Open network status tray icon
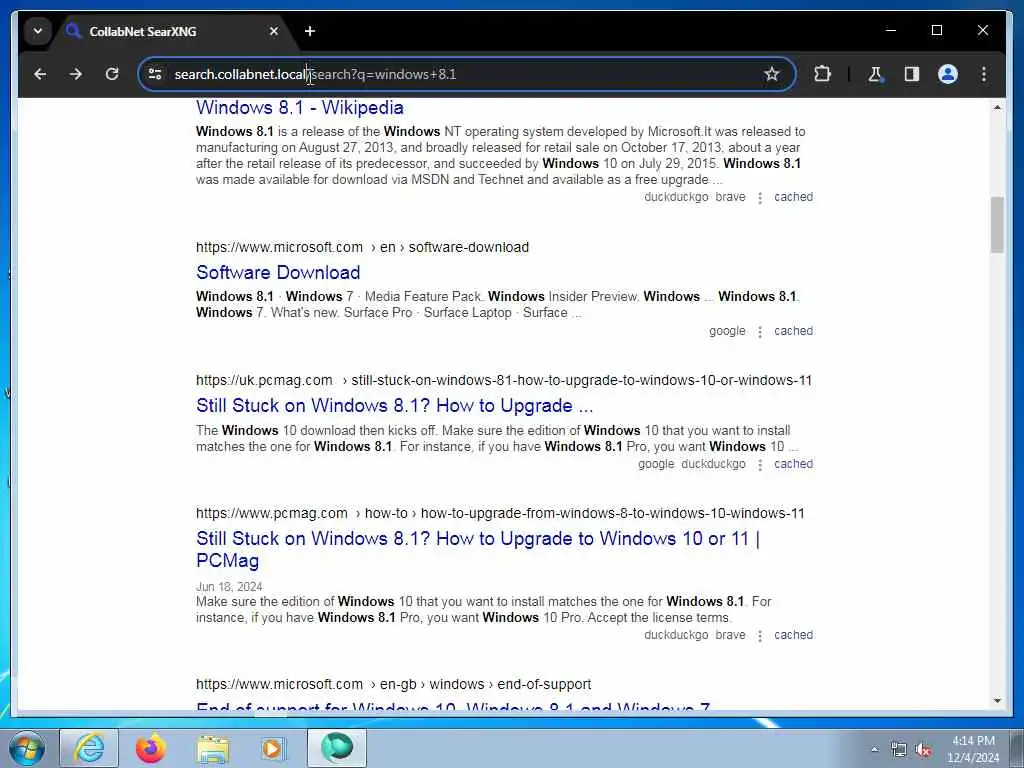 pyautogui.click(x=899, y=750)
